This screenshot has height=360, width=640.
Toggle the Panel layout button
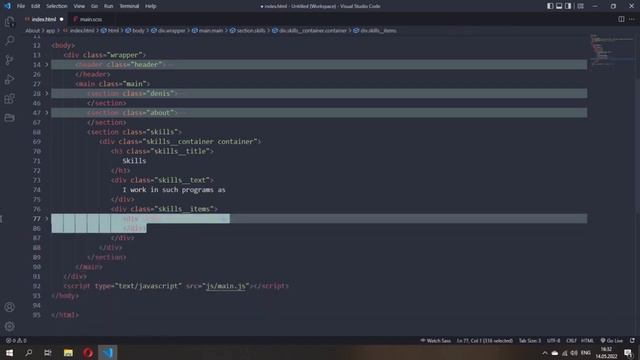pos(559,6)
